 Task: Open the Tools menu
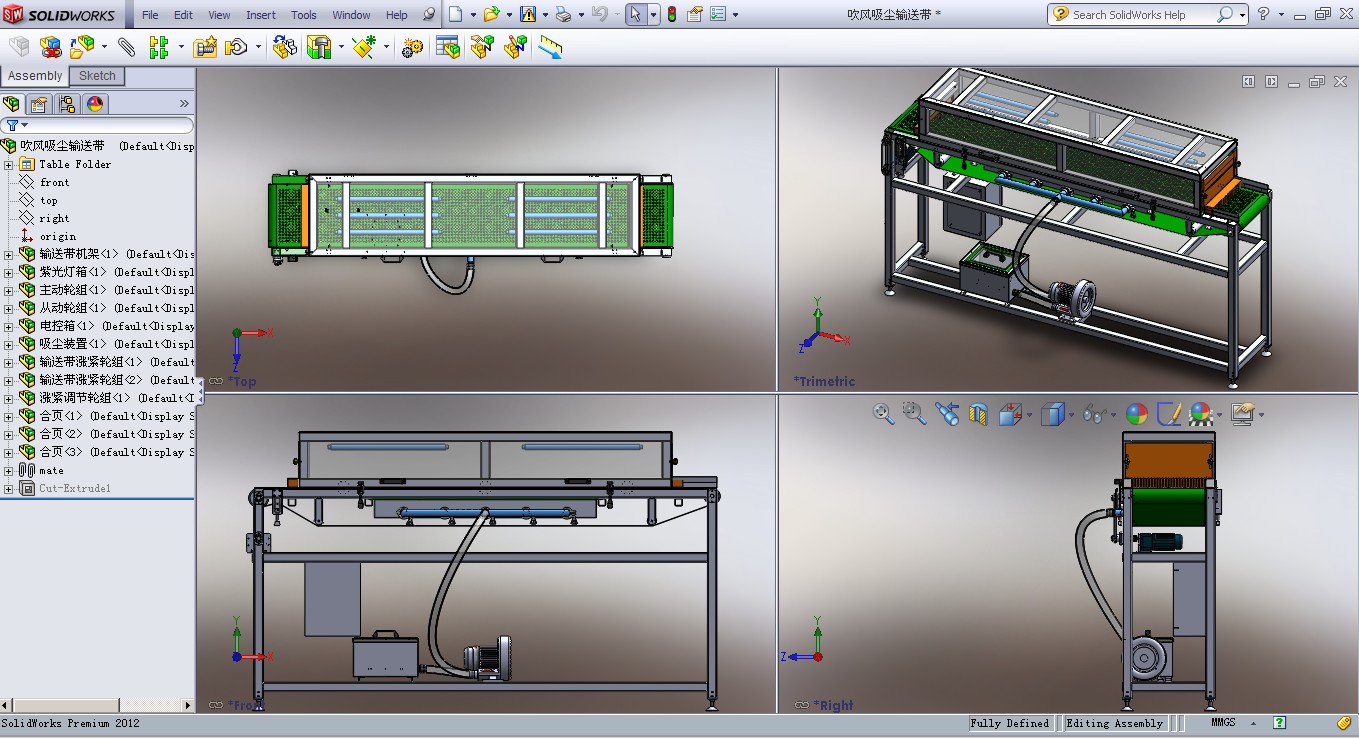click(304, 15)
